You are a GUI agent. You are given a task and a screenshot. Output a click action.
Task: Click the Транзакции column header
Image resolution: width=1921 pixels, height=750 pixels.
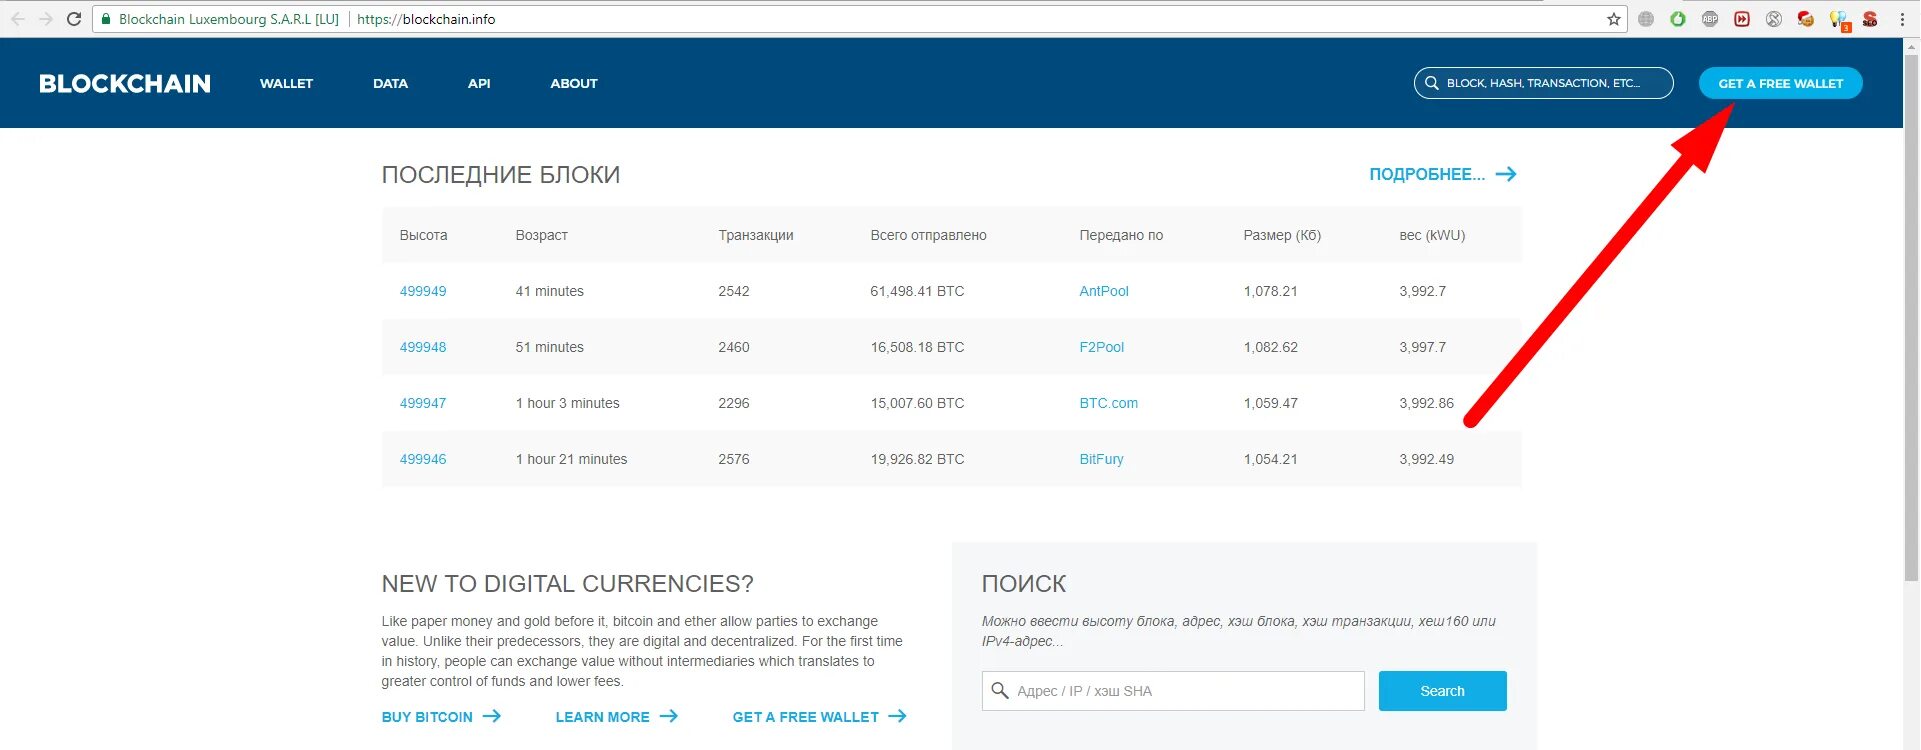(756, 235)
